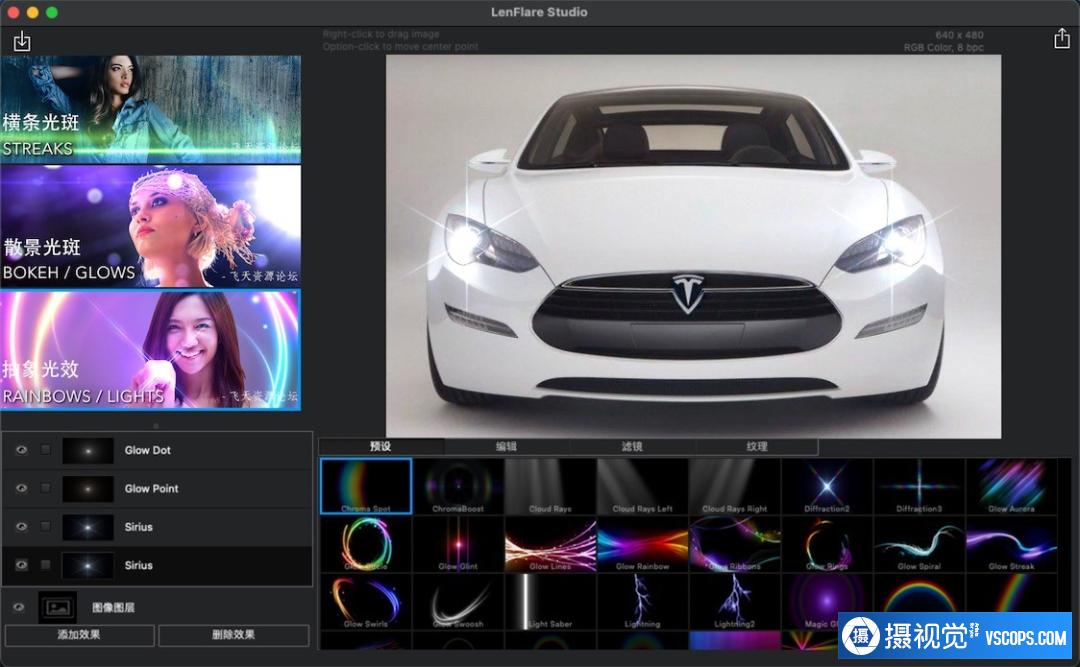This screenshot has width=1080, height=667.
Task: Toggle eye on Sirius layer under Glow Point
Action: tap(21, 527)
